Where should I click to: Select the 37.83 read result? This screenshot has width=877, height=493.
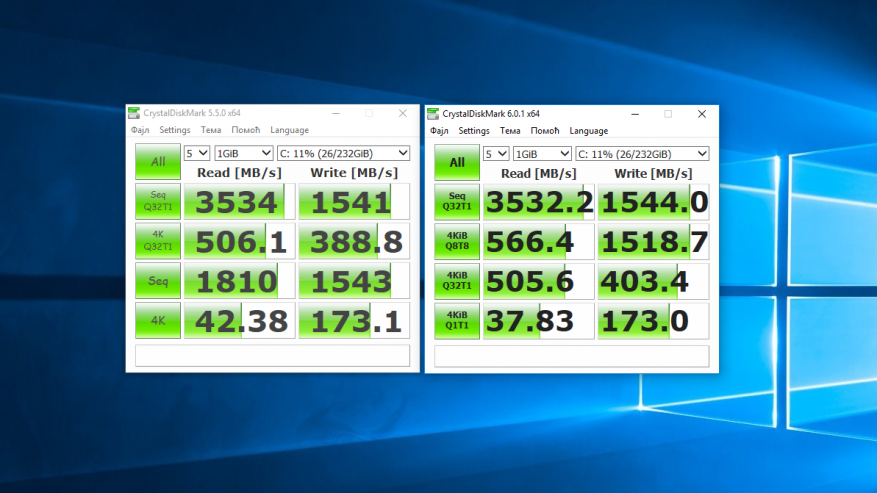click(539, 321)
